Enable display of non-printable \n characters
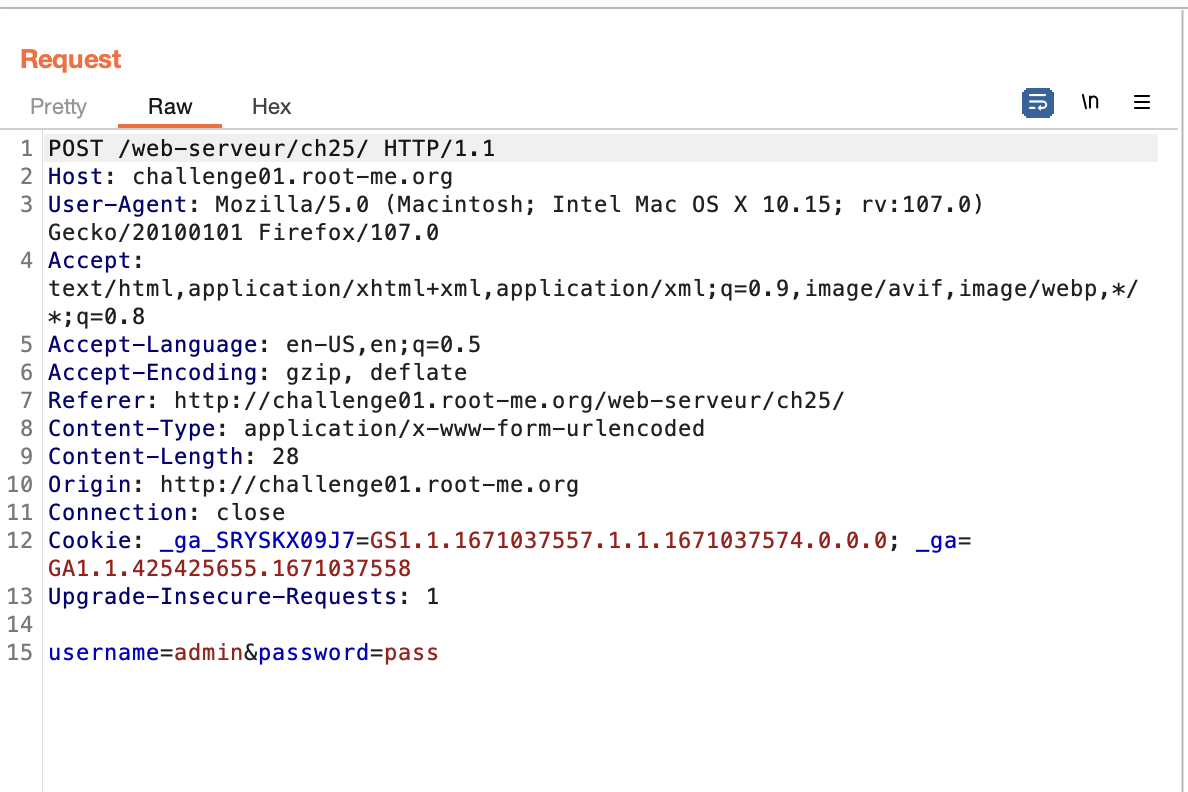 tap(1090, 101)
